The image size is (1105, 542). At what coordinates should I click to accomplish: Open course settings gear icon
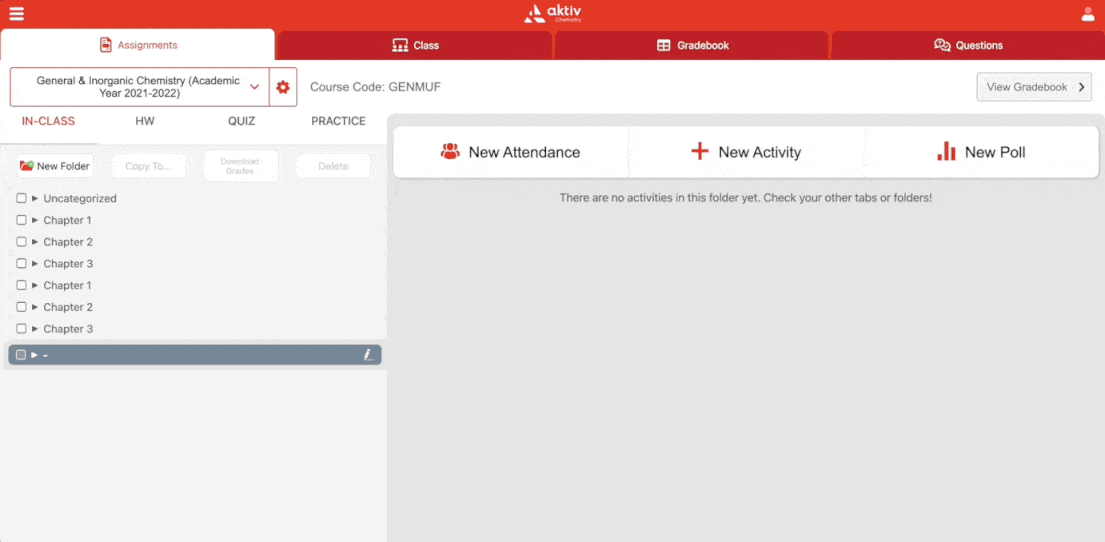point(283,87)
